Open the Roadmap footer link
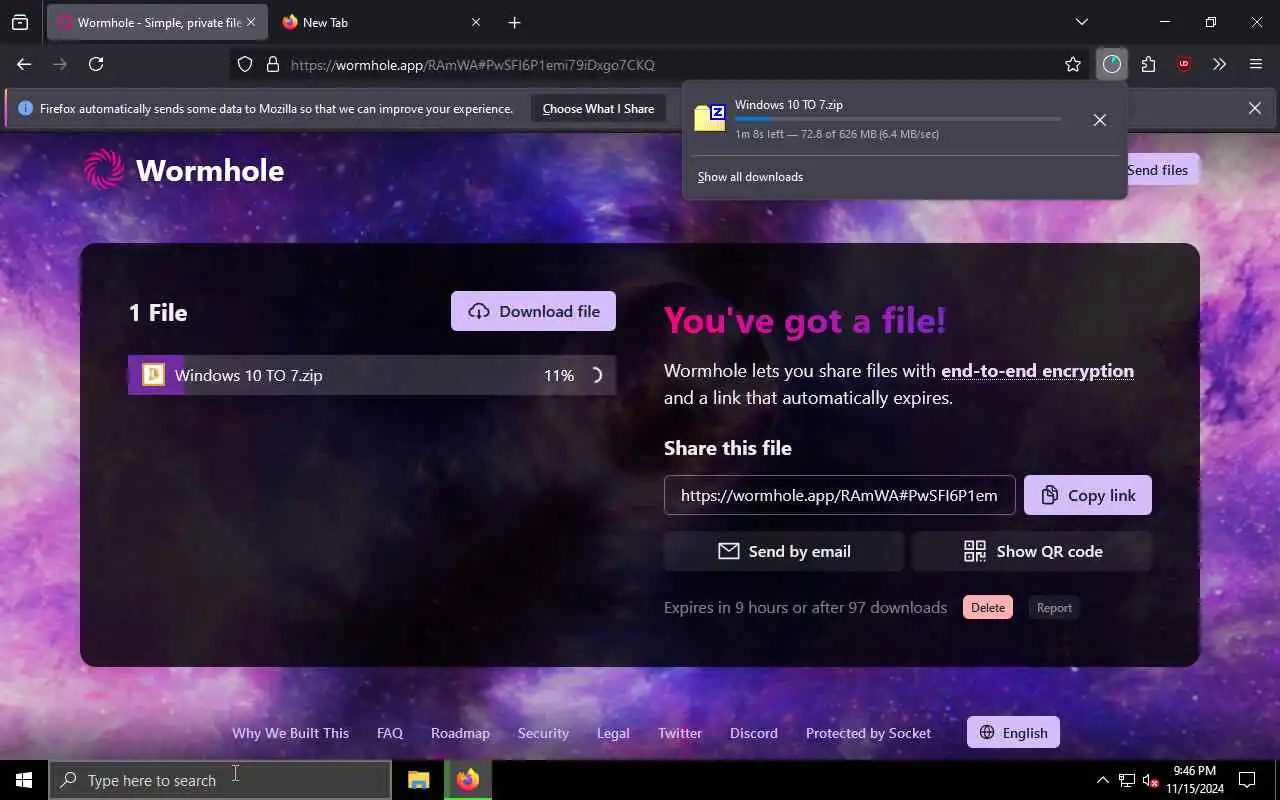Viewport: 1280px width, 800px height. 460,733
